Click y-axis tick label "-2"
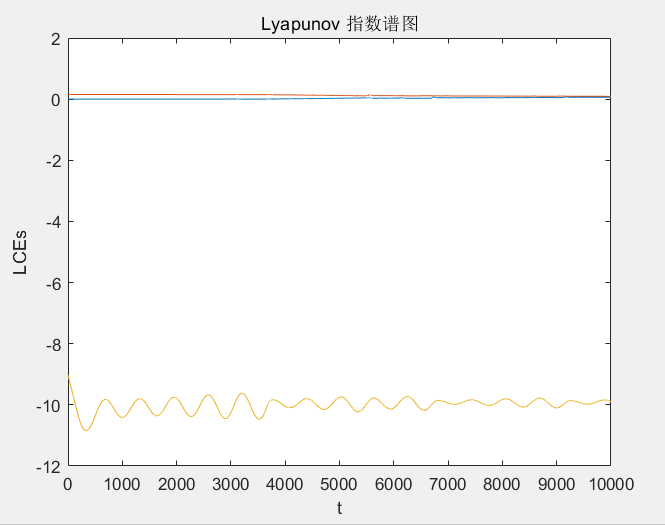 [x=53, y=161]
